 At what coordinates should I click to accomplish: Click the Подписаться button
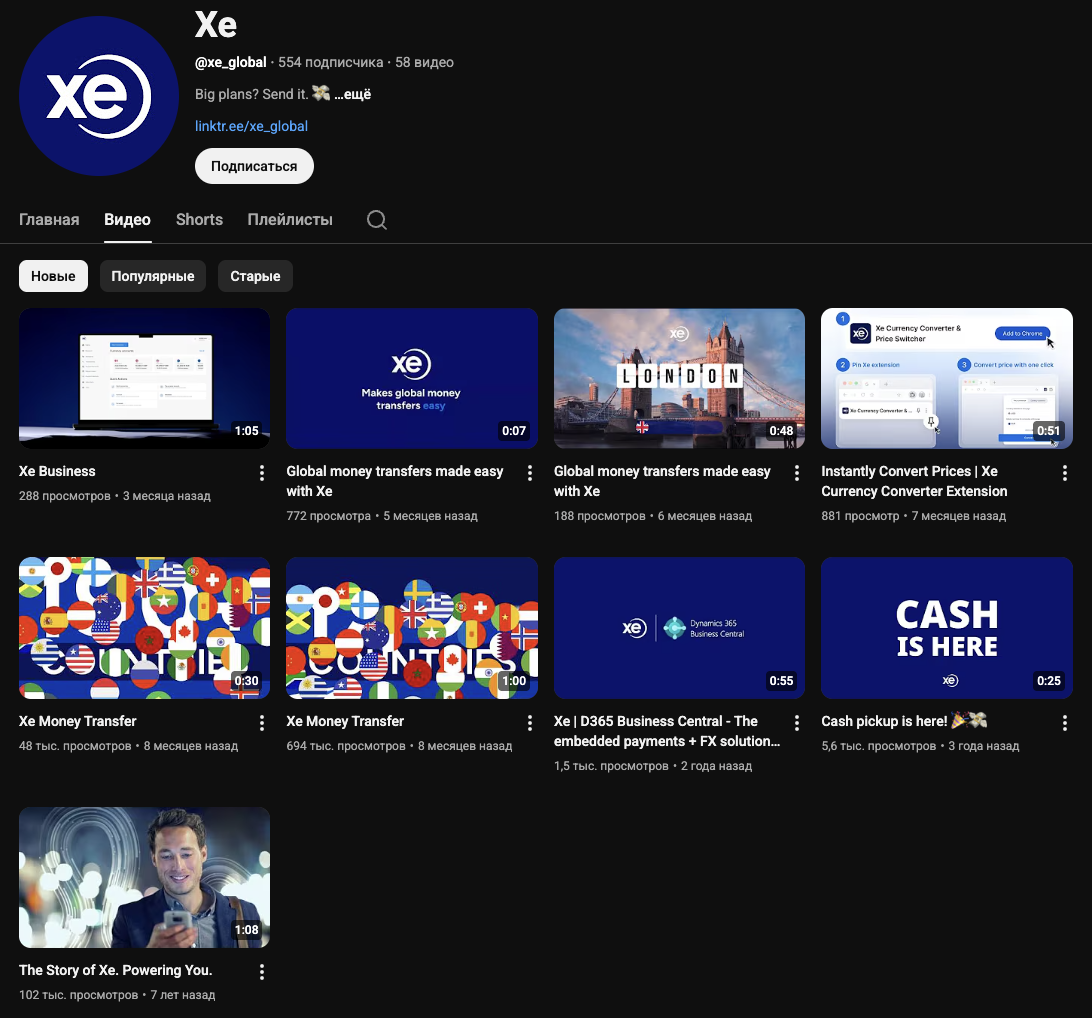(254, 166)
